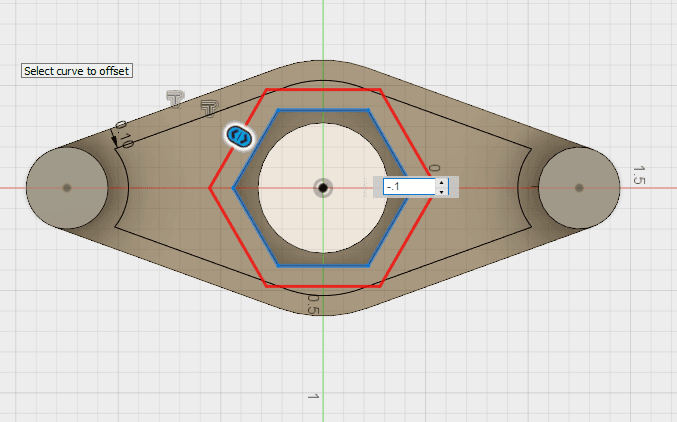Click the sketch origin center point

click(x=323, y=187)
